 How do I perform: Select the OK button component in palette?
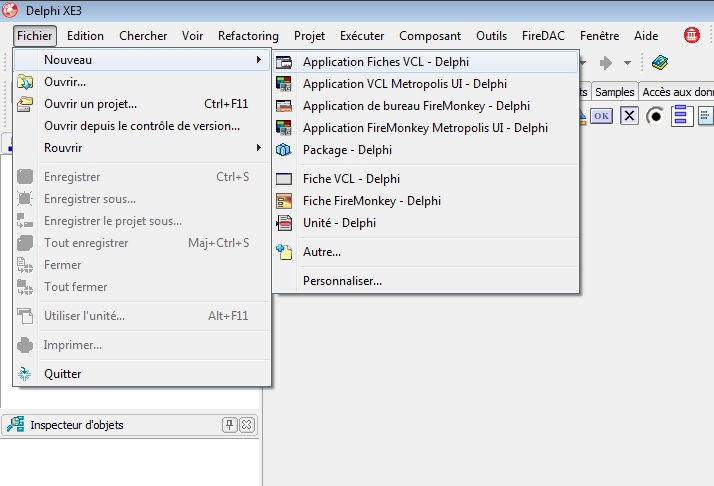coord(602,116)
